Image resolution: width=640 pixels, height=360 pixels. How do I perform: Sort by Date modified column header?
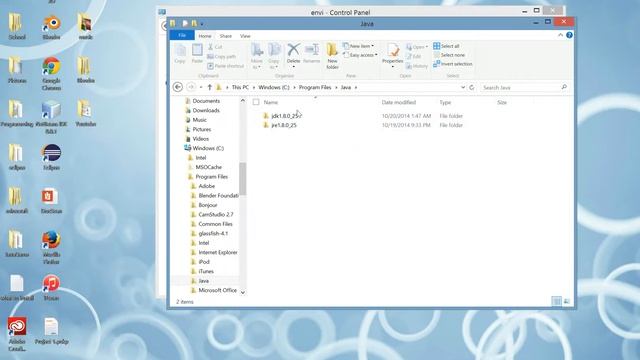pos(399,102)
